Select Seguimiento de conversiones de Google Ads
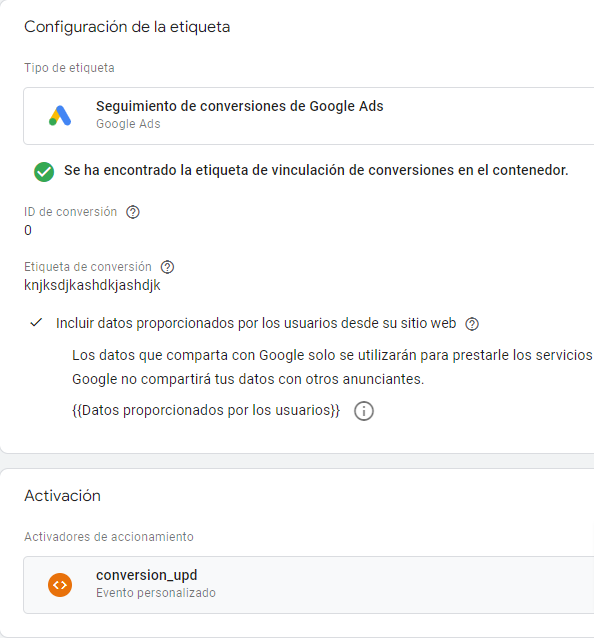 click(x=308, y=116)
